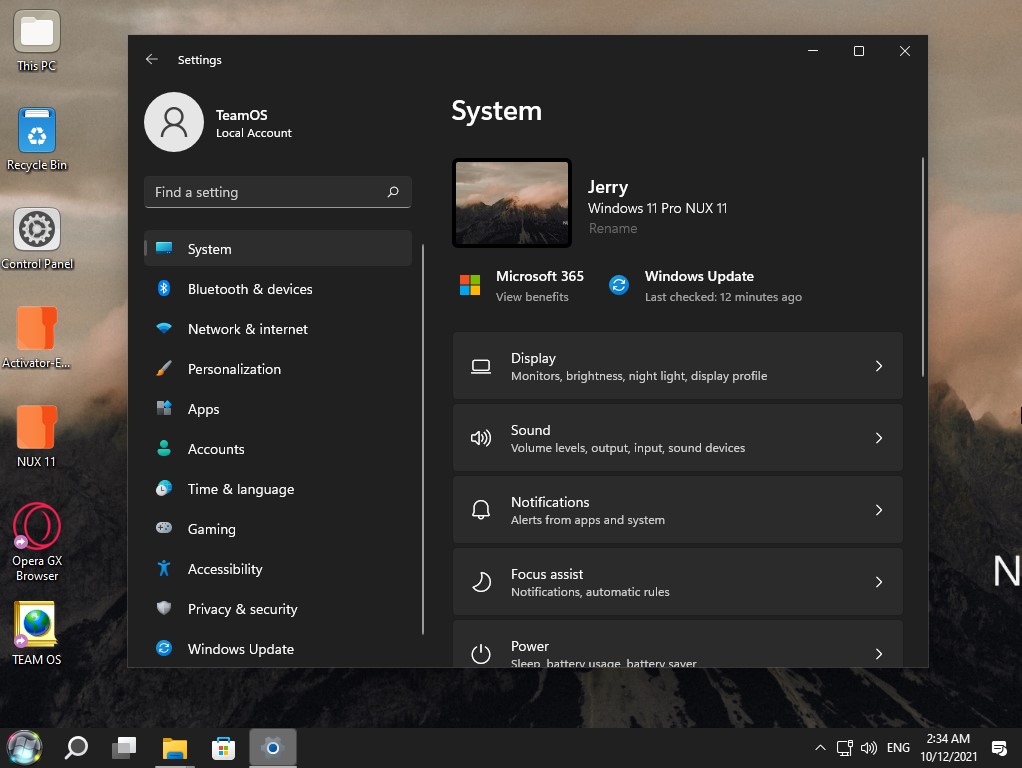View Microsoft 365 benefits
The height and width of the screenshot is (768, 1022).
pyautogui.click(x=532, y=297)
